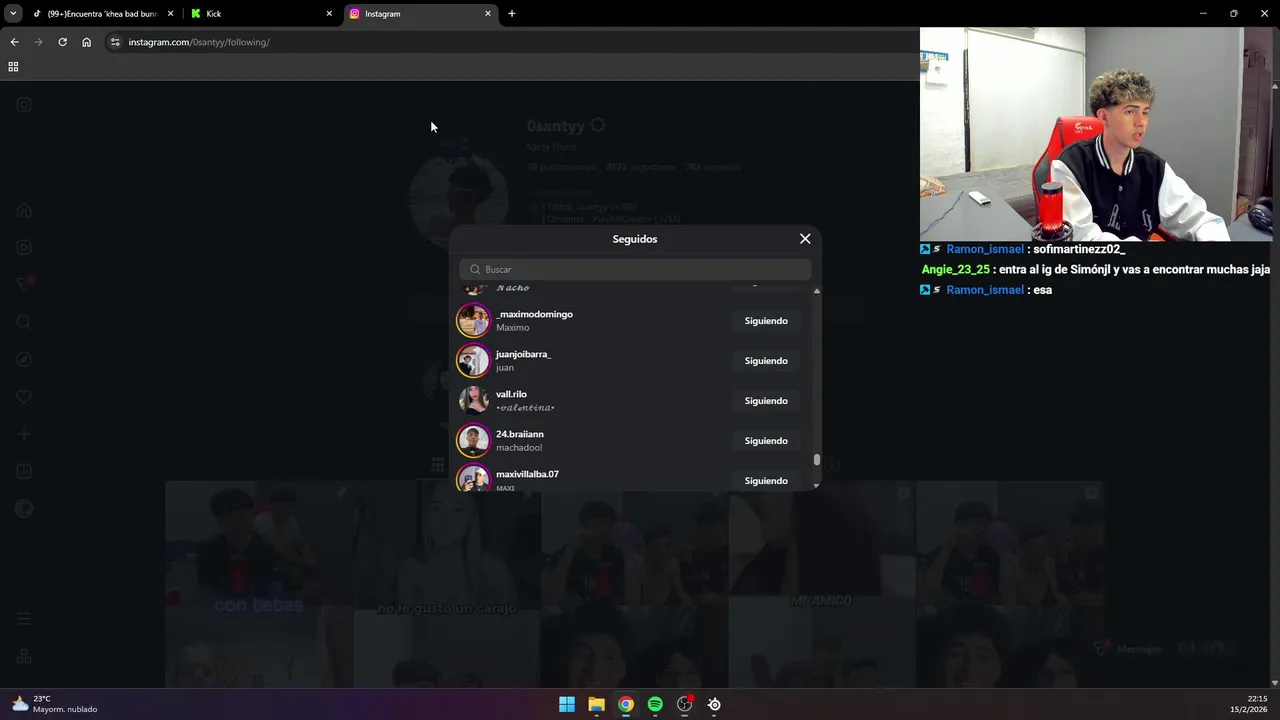Click the list scrollbar up arrow

817,291
